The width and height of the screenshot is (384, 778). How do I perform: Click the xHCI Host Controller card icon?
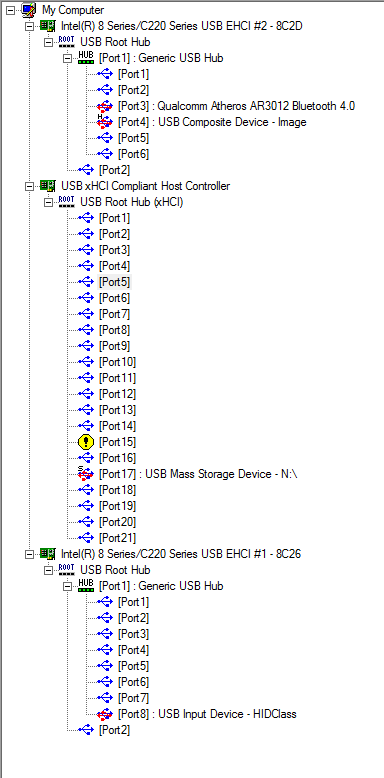tap(48, 186)
